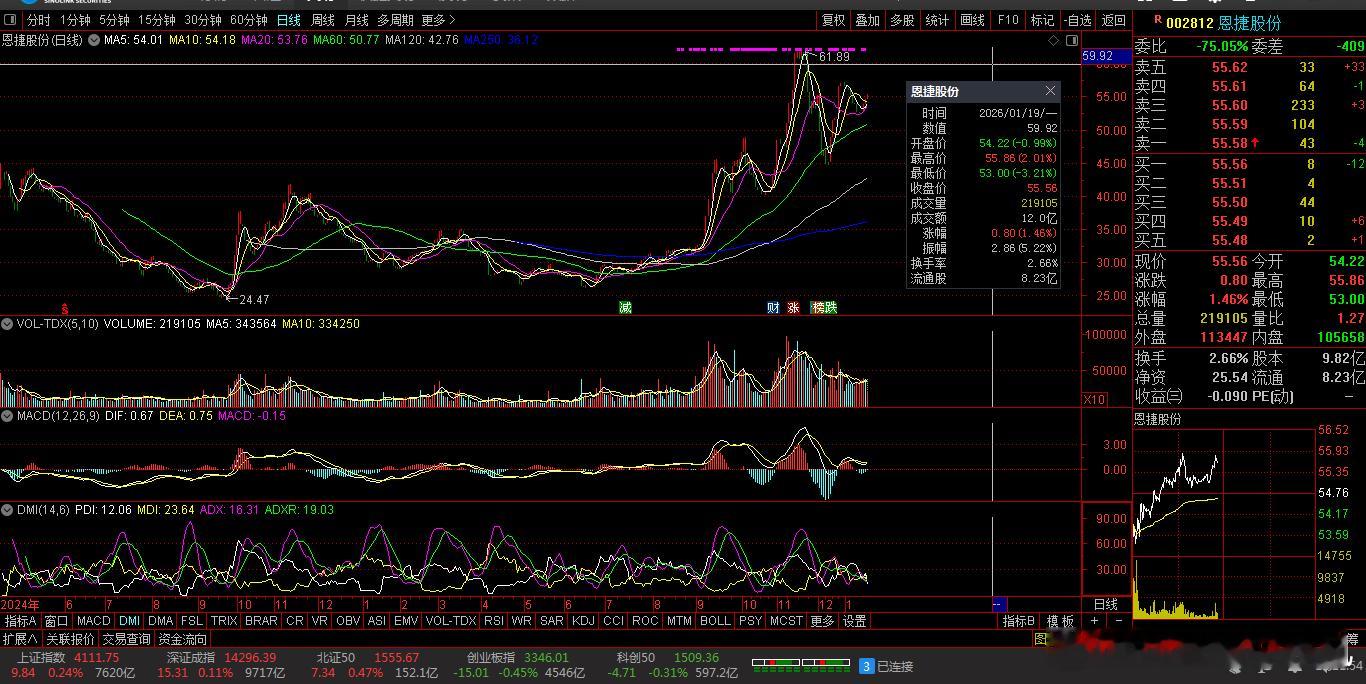Open the 多周期 multi-period view
This screenshot has width=1366, height=684.
pyautogui.click(x=395, y=20)
